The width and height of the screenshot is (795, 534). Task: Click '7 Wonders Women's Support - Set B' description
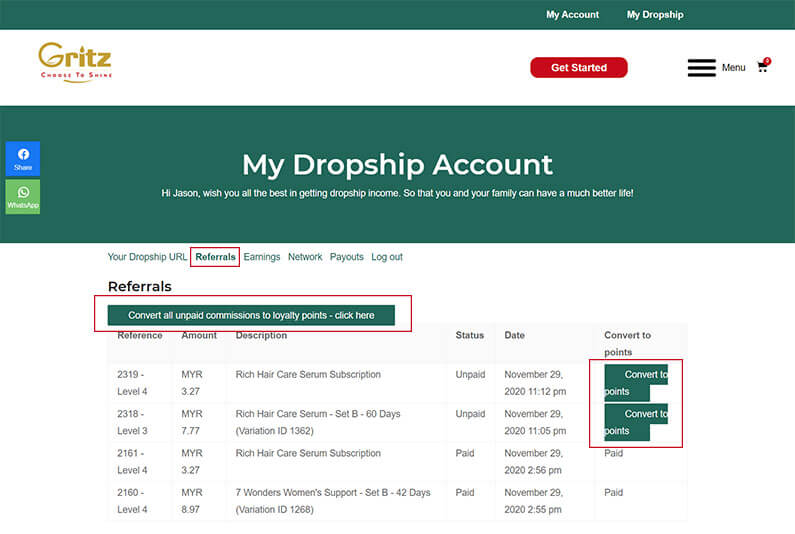pos(333,501)
